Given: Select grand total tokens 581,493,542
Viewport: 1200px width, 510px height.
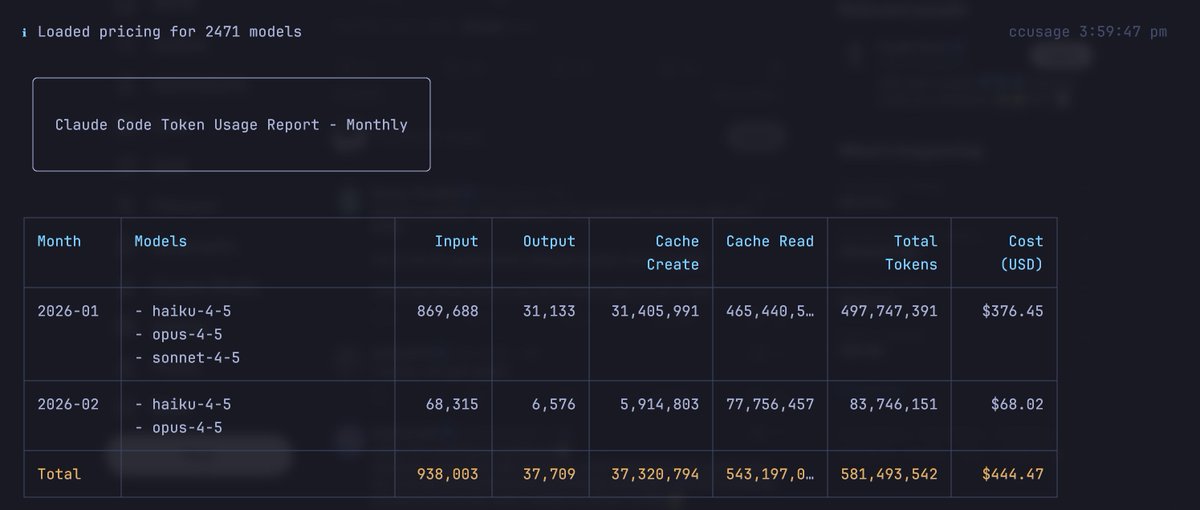Looking at the screenshot, I should (x=889, y=474).
